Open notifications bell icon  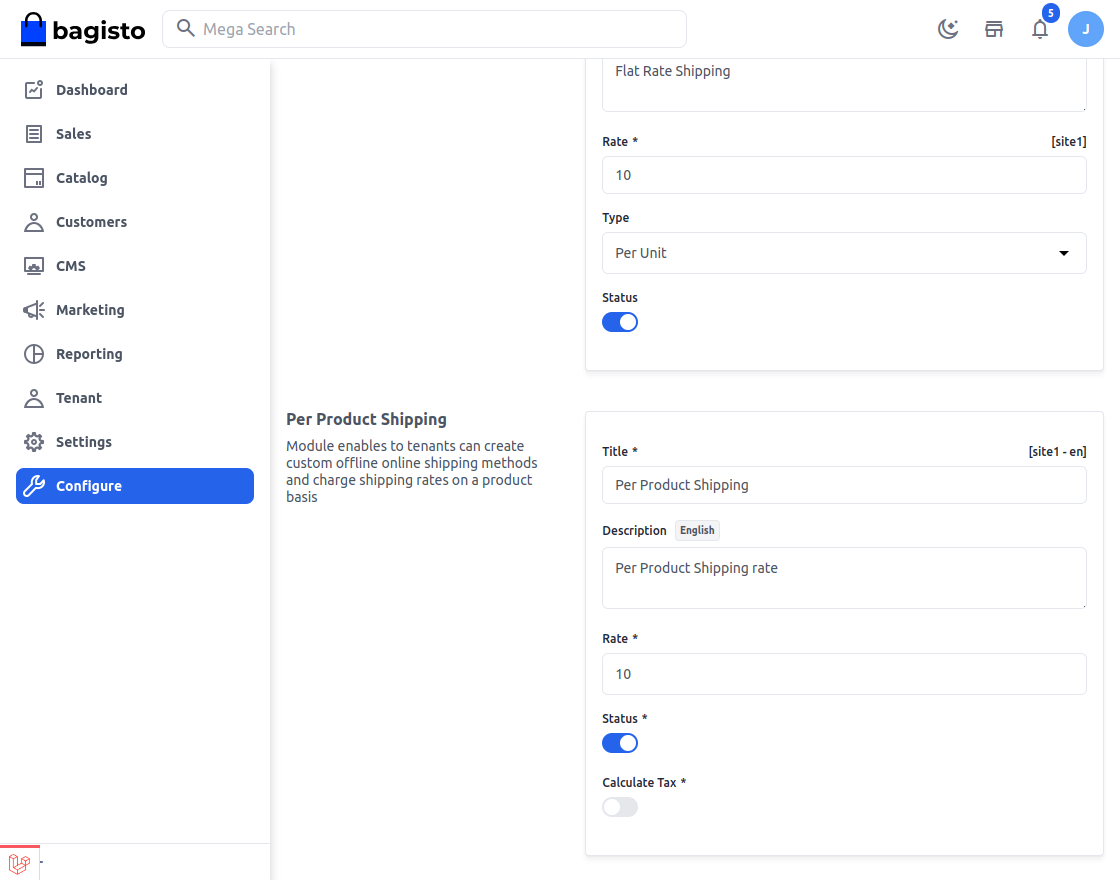click(x=1040, y=29)
